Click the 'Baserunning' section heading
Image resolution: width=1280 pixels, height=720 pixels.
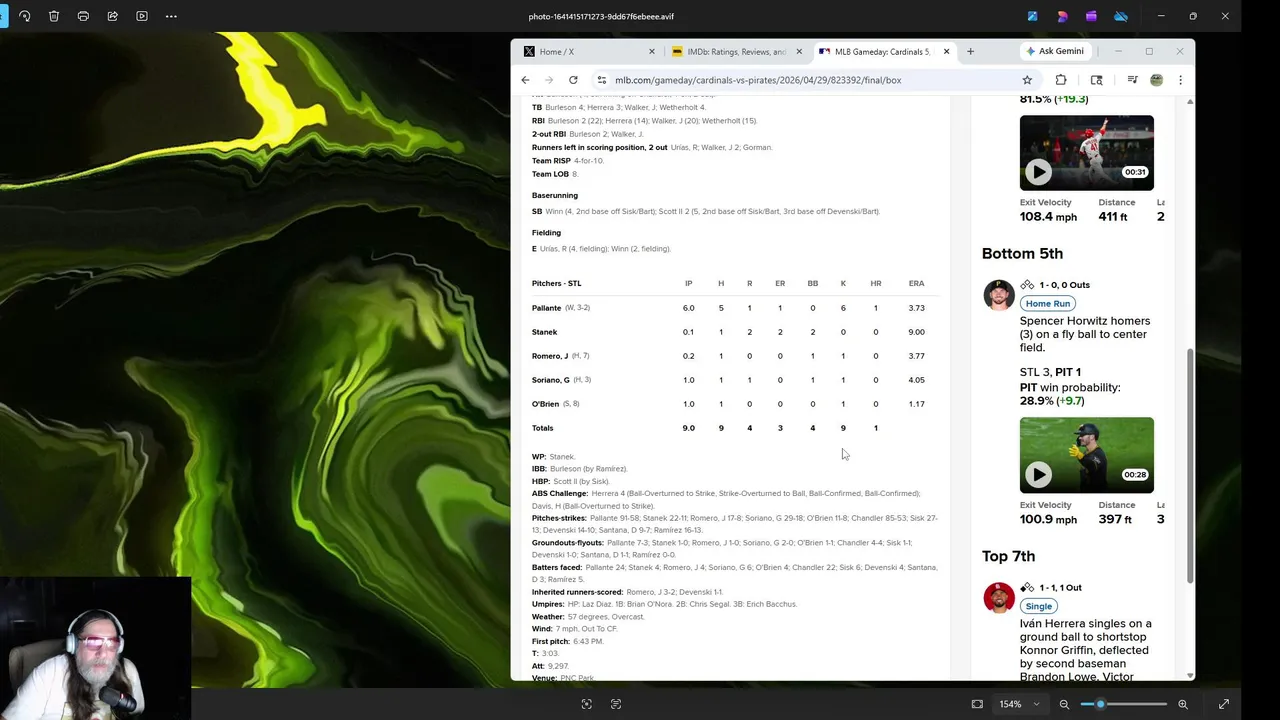(x=555, y=195)
